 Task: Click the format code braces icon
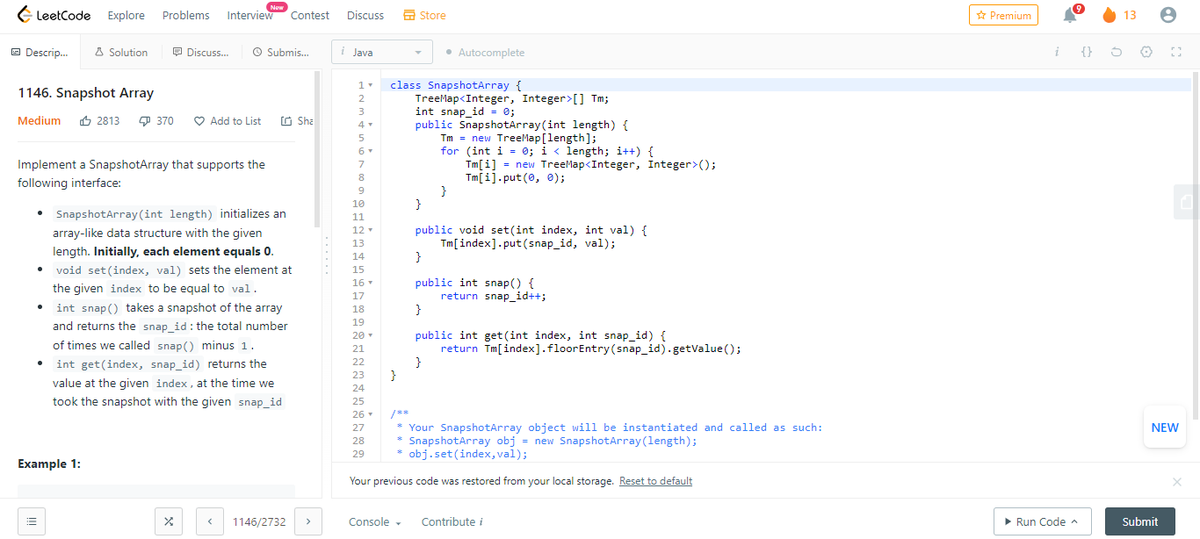coord(1087,52)
